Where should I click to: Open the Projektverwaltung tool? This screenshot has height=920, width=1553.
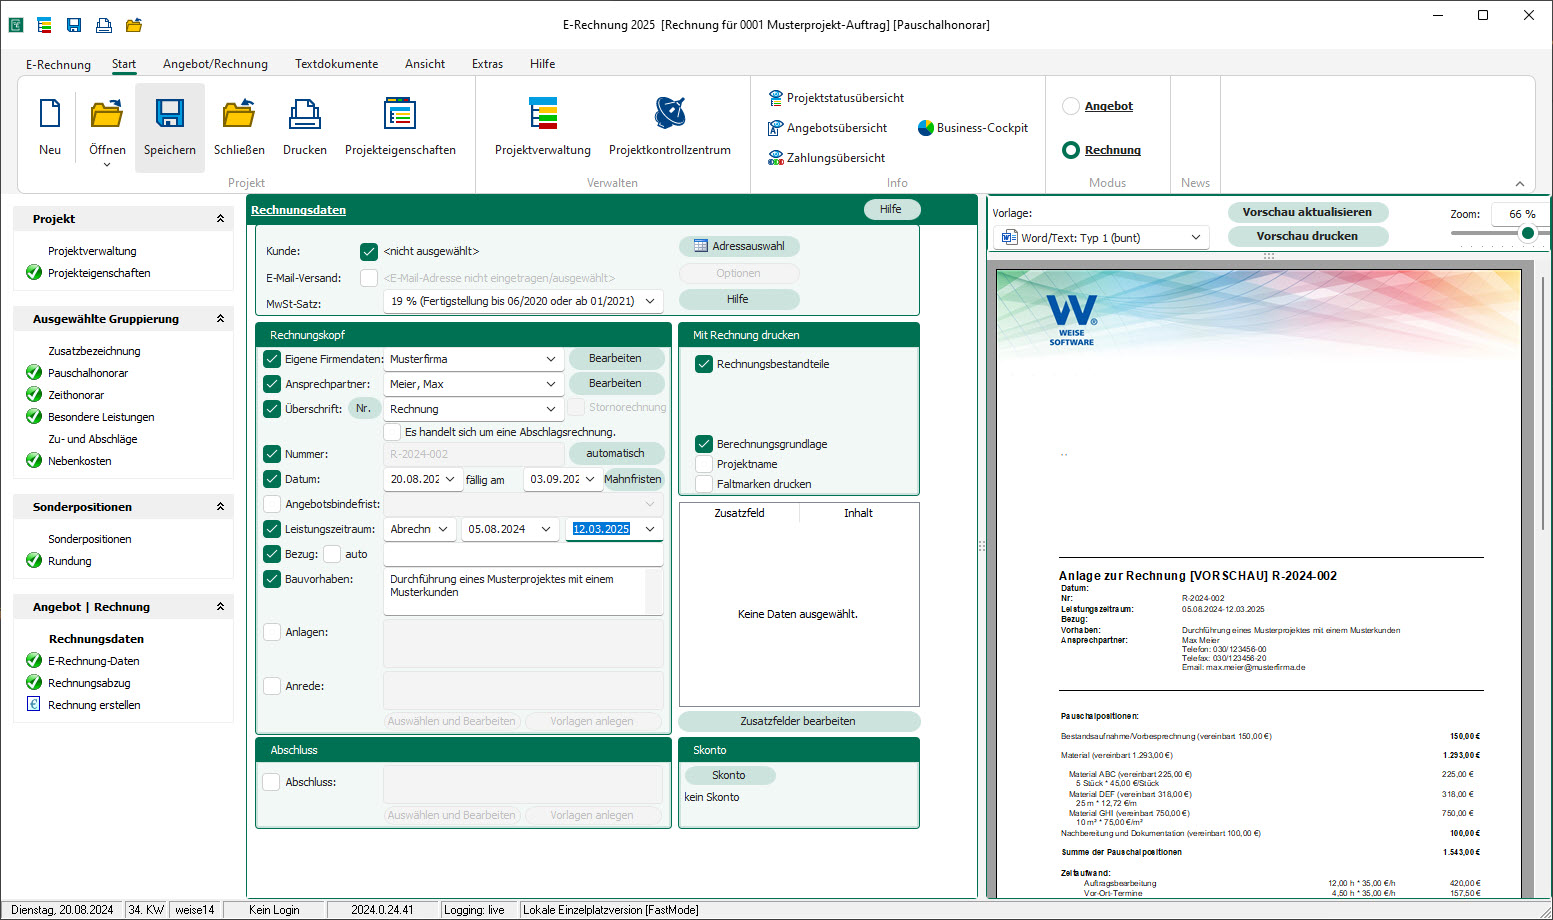[x=542, y=127]
